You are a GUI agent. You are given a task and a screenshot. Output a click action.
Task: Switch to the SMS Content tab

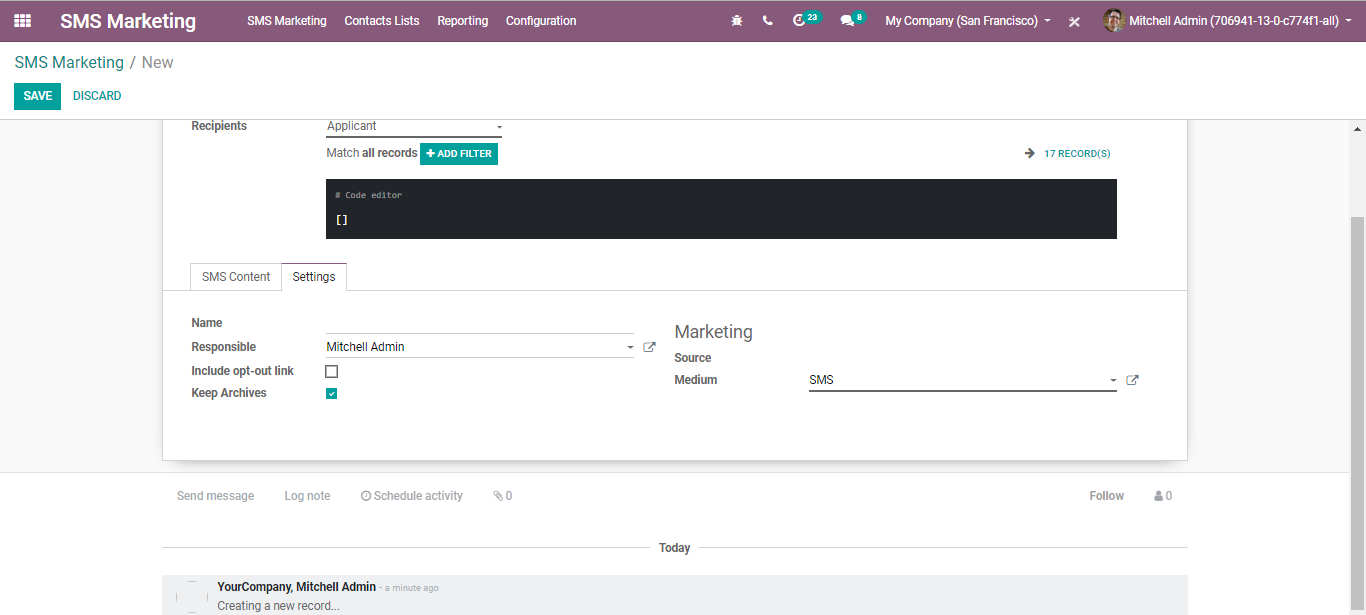236,277
